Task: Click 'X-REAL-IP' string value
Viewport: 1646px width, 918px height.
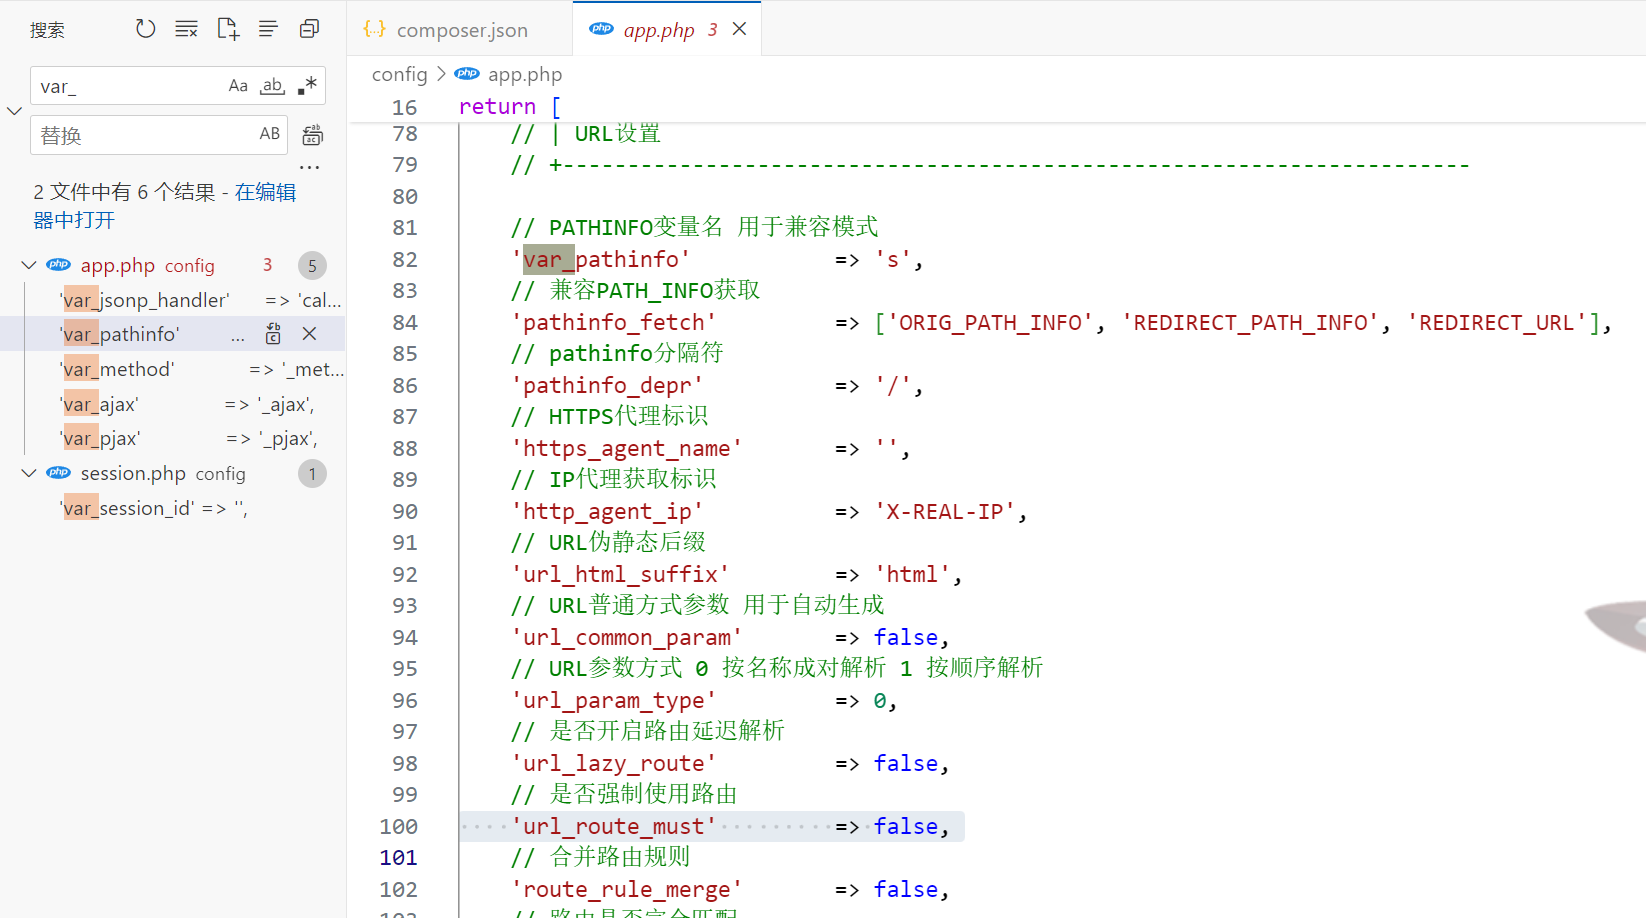Action: point(944,511)
